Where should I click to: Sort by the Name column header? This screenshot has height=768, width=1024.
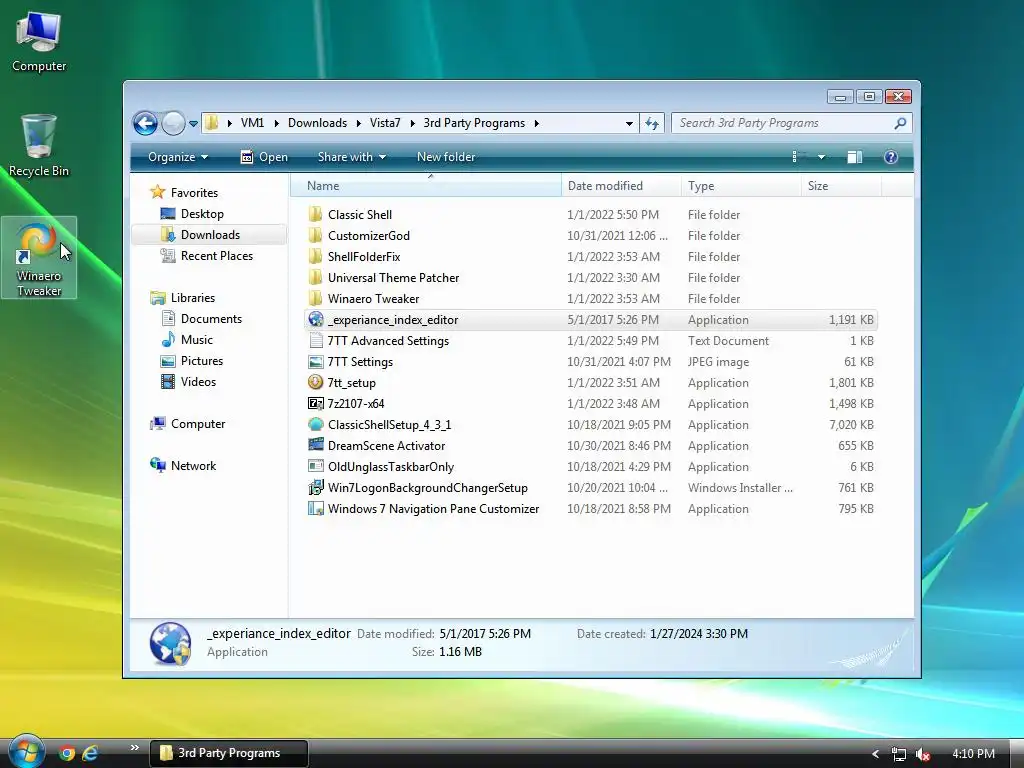(425, 185)
